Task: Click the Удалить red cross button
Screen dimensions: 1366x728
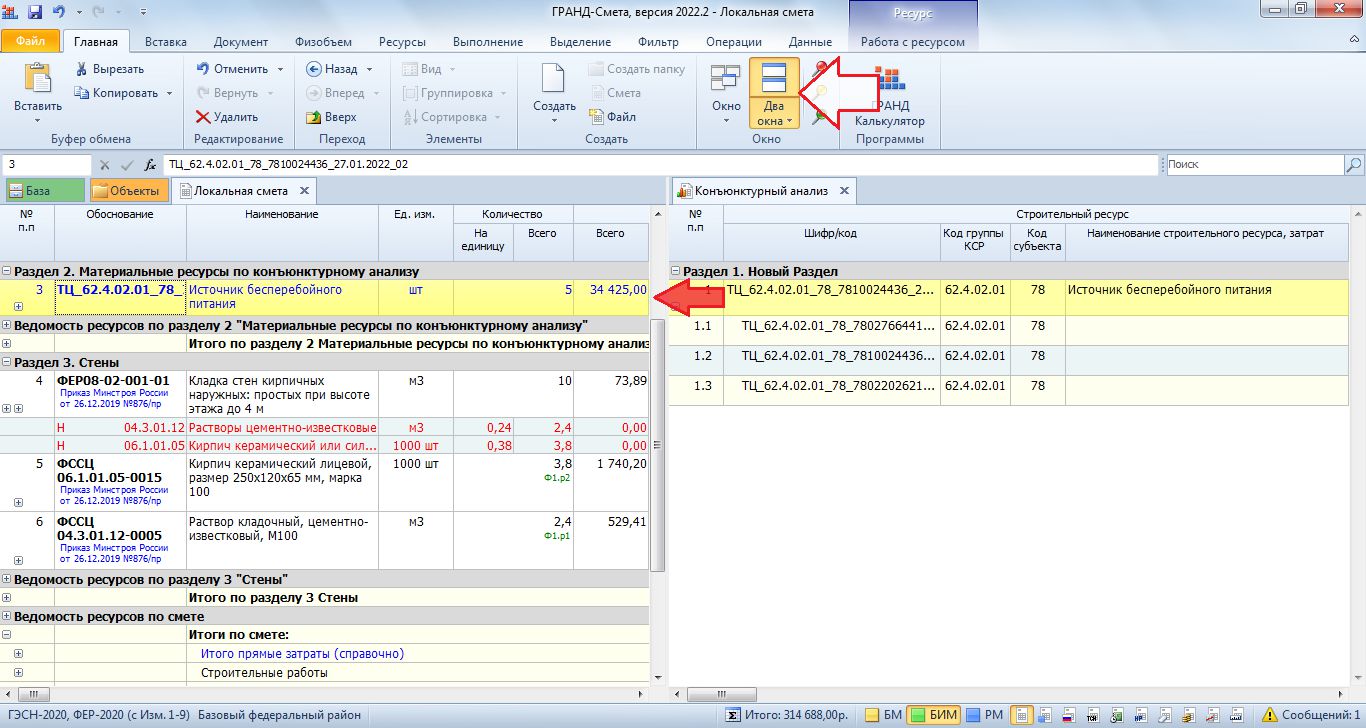Action: 228,117
